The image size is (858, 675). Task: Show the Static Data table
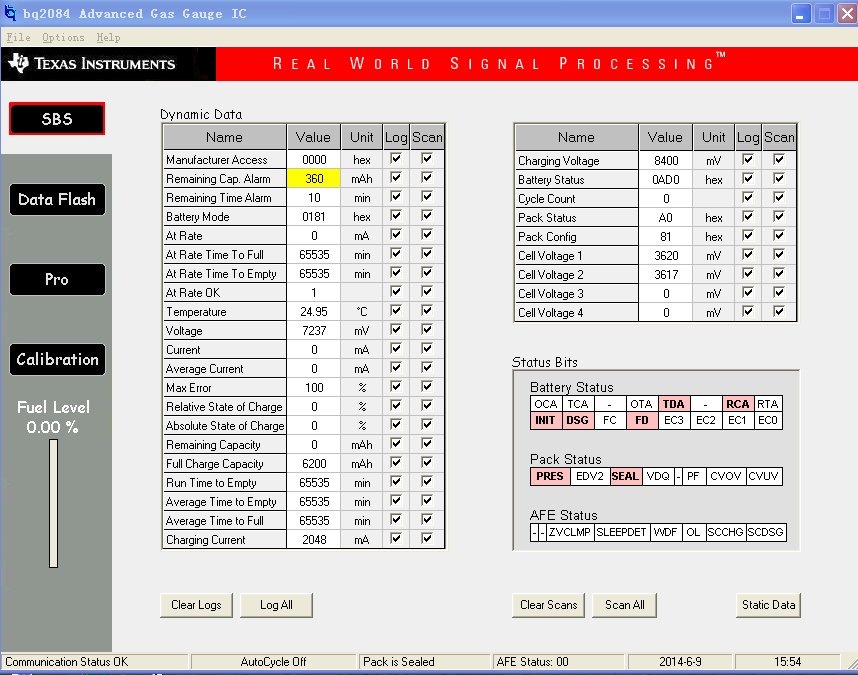tap(768, 605)
